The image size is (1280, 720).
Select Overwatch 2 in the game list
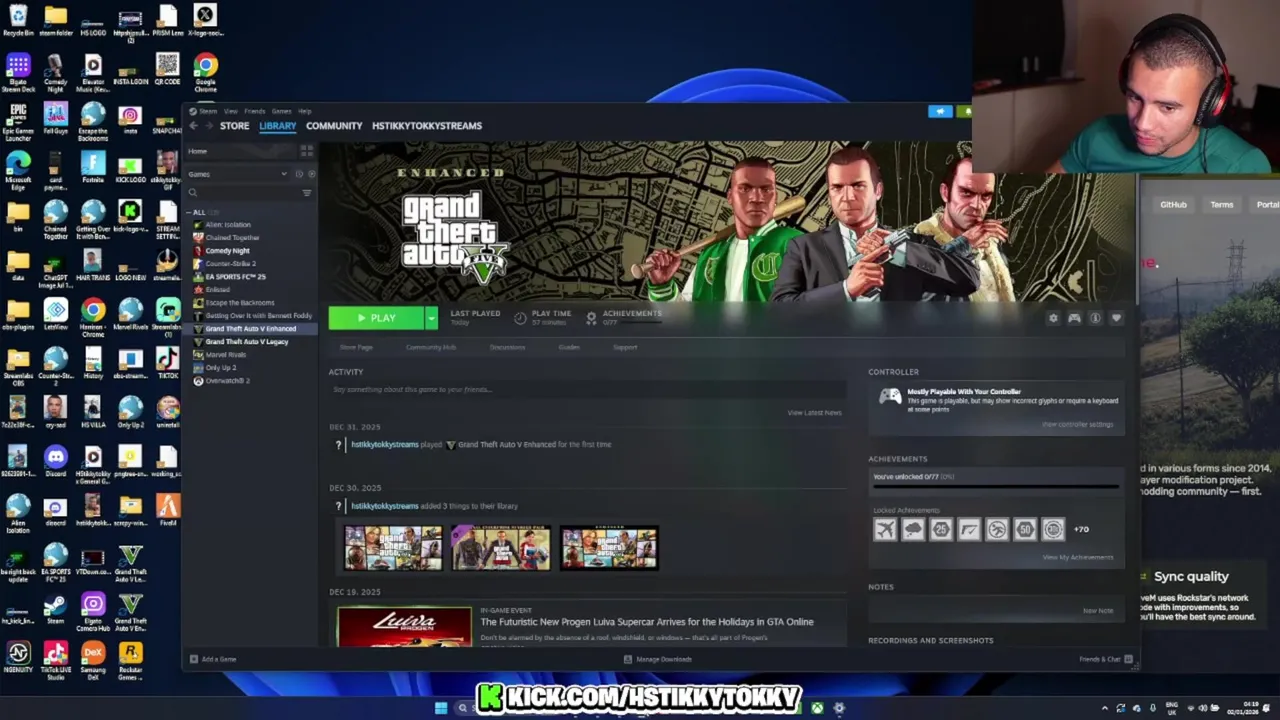tap(227, 381)
